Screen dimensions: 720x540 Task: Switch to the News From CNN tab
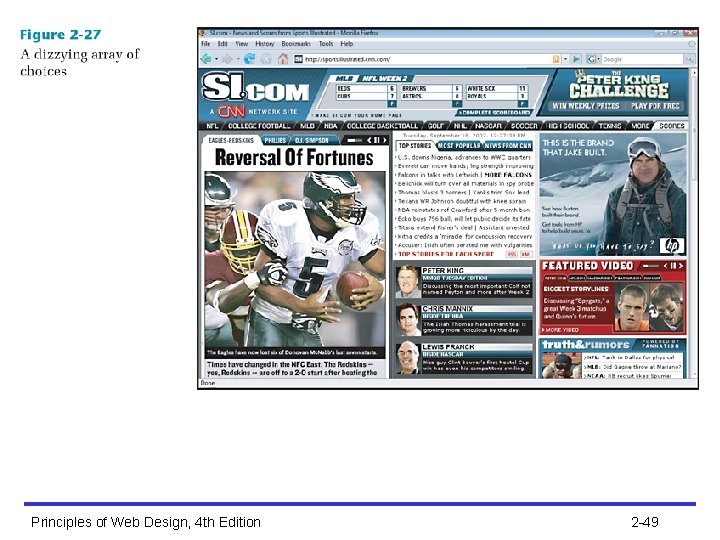pos(508,146)
